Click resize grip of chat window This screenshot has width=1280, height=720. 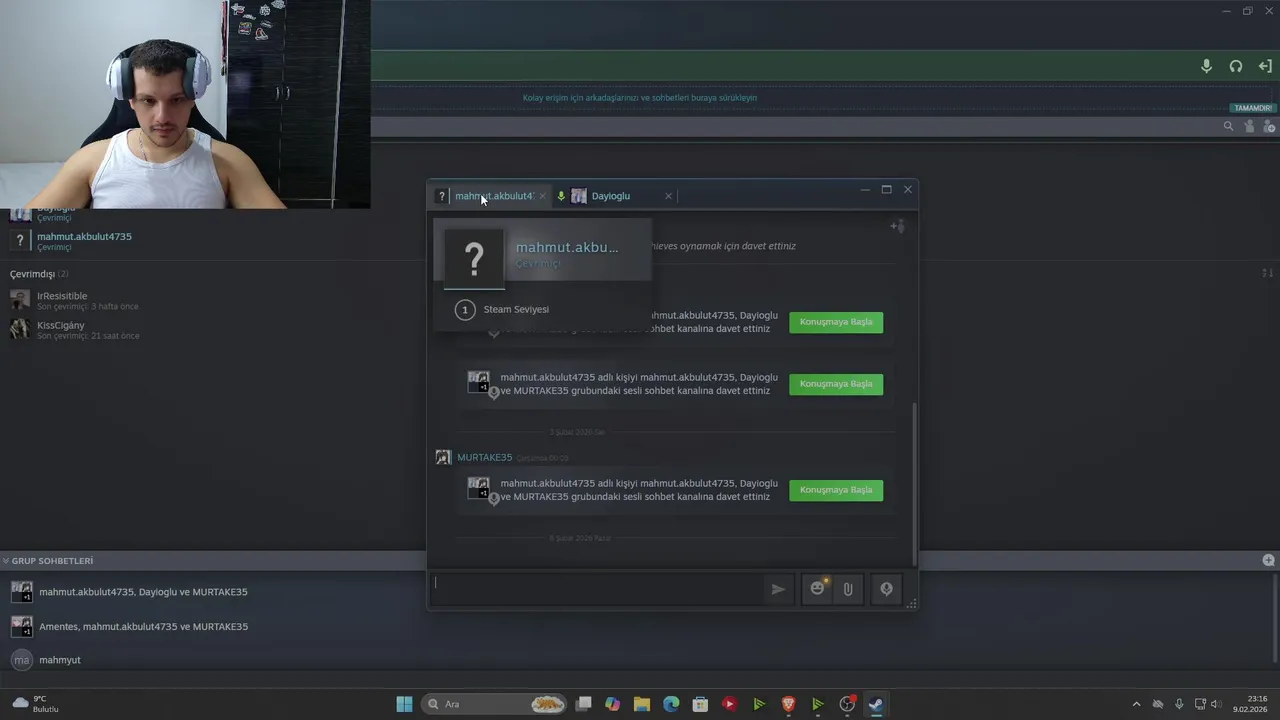point(911,604)
